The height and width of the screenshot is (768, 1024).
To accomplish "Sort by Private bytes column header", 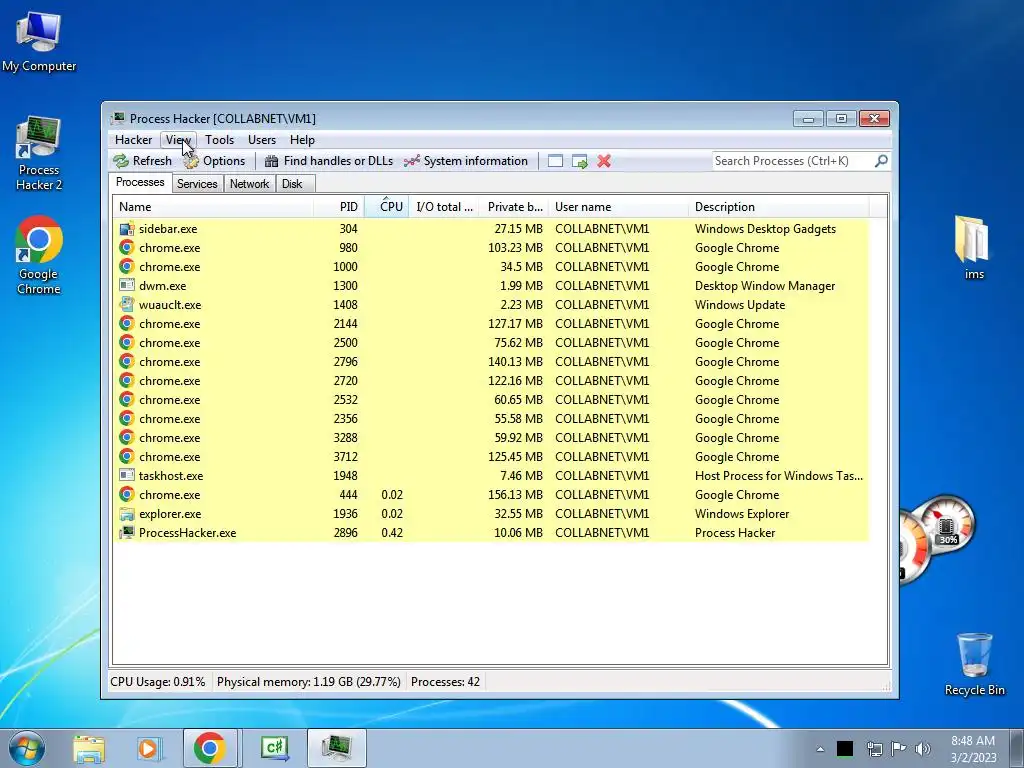I will (x=515, y=207).
